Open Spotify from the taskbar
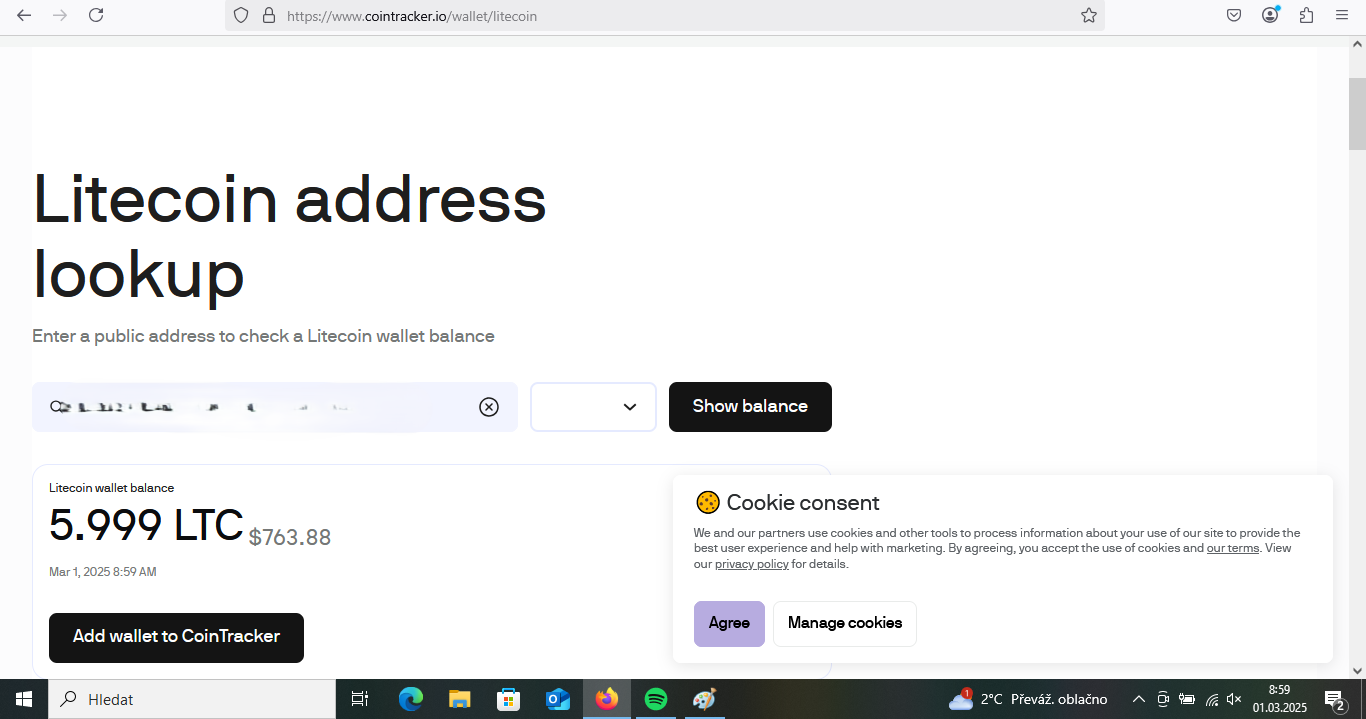1366x719 pixels. click(x=656, y=699)
